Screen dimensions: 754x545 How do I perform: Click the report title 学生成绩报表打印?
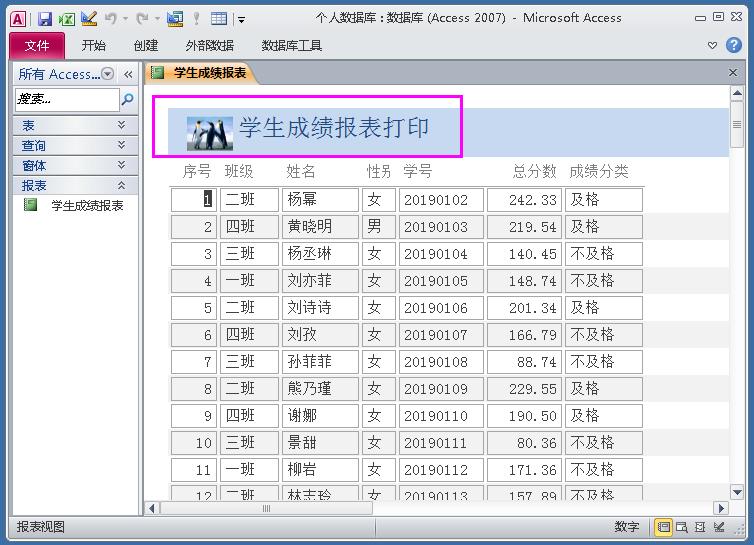point(334,128)
